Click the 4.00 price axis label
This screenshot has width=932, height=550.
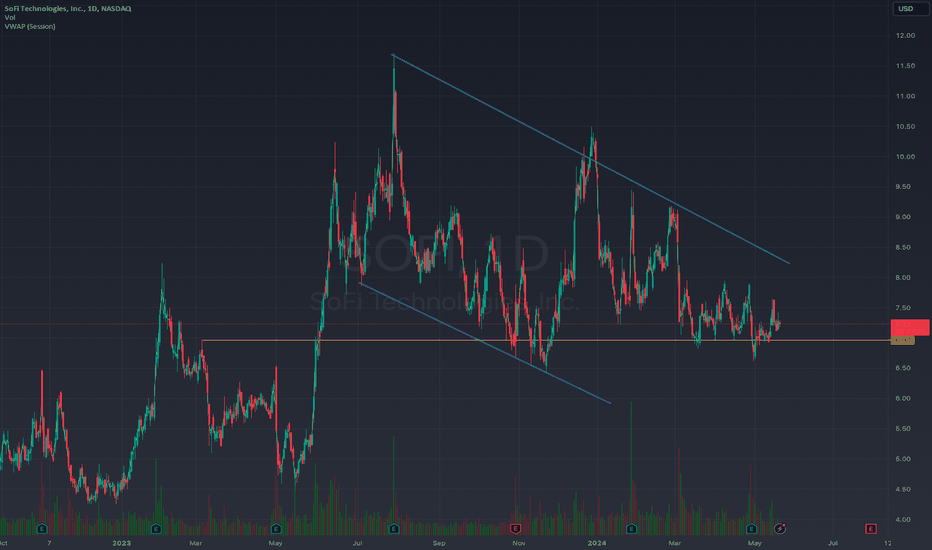point(905,520)
